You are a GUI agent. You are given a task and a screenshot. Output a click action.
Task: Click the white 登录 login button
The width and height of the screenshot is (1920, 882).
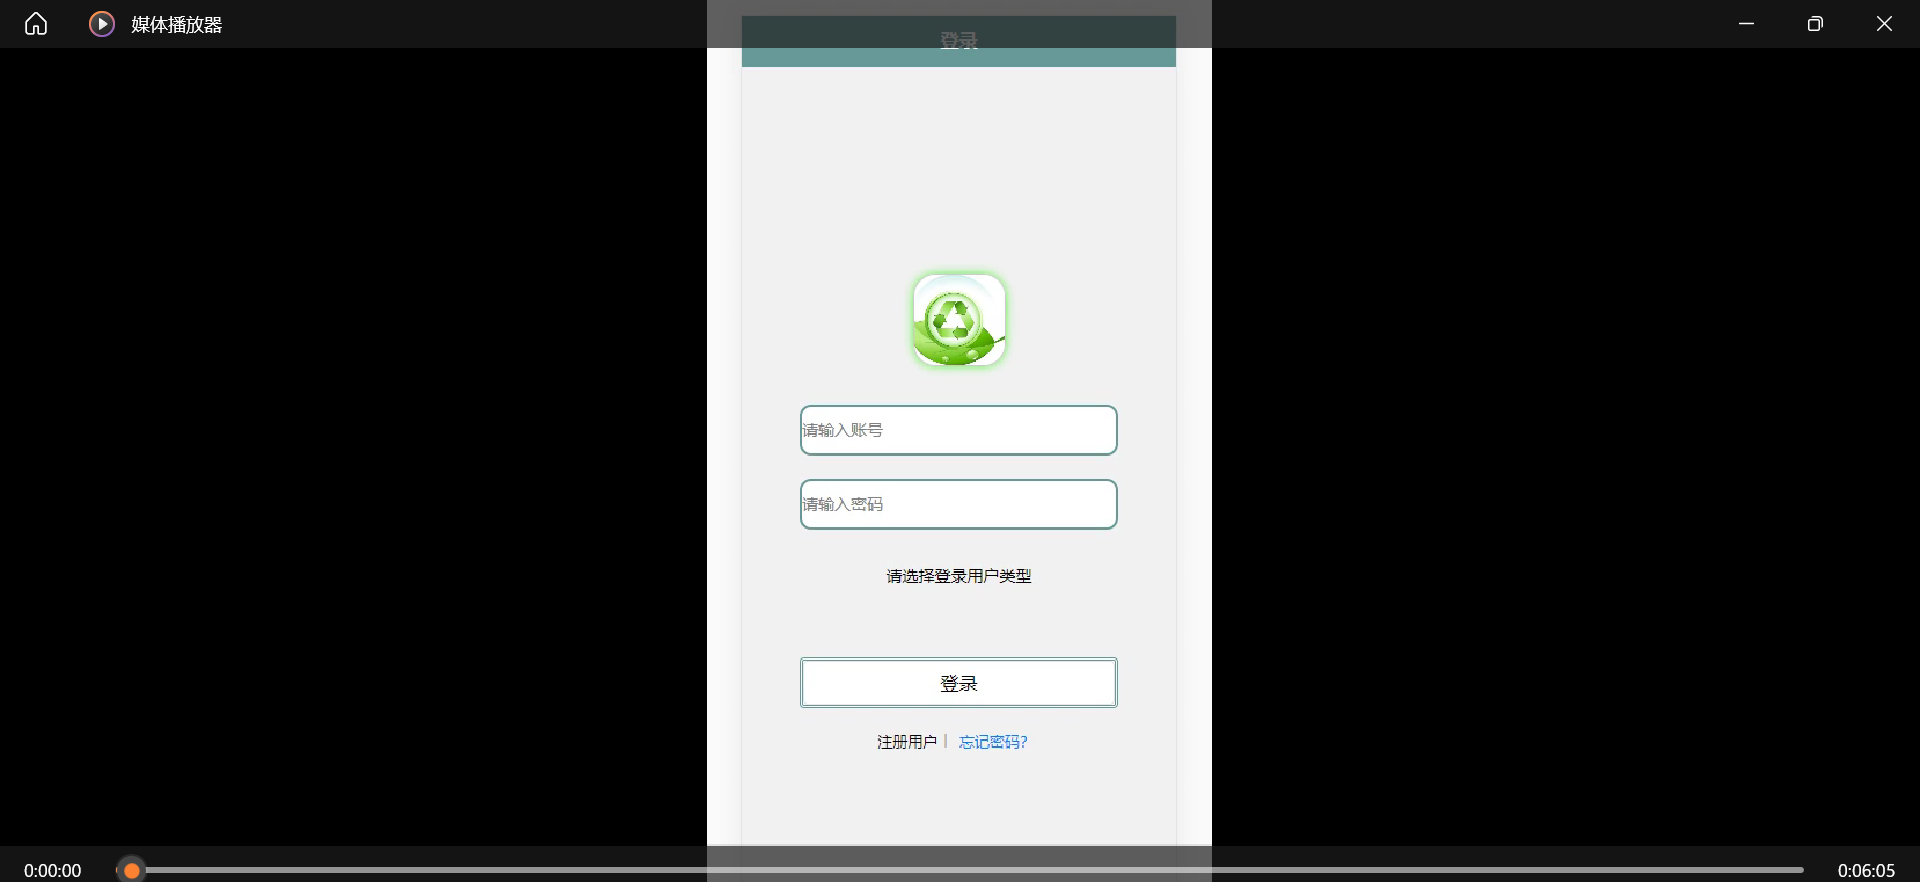(959, 683)
